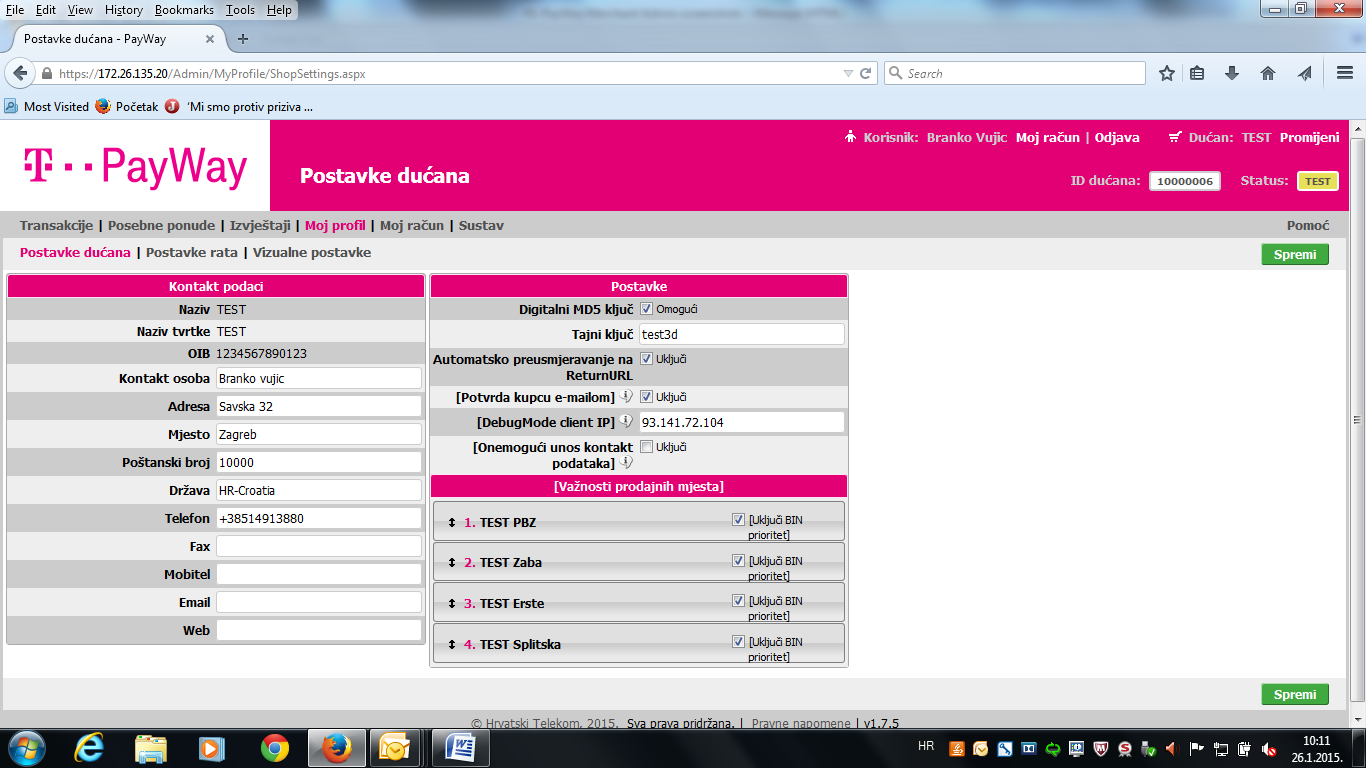The height and width of the screenshot is (768, 1366).
Task: Open the URL bar history dropdown arrow
Action: (x=848, y=73)
